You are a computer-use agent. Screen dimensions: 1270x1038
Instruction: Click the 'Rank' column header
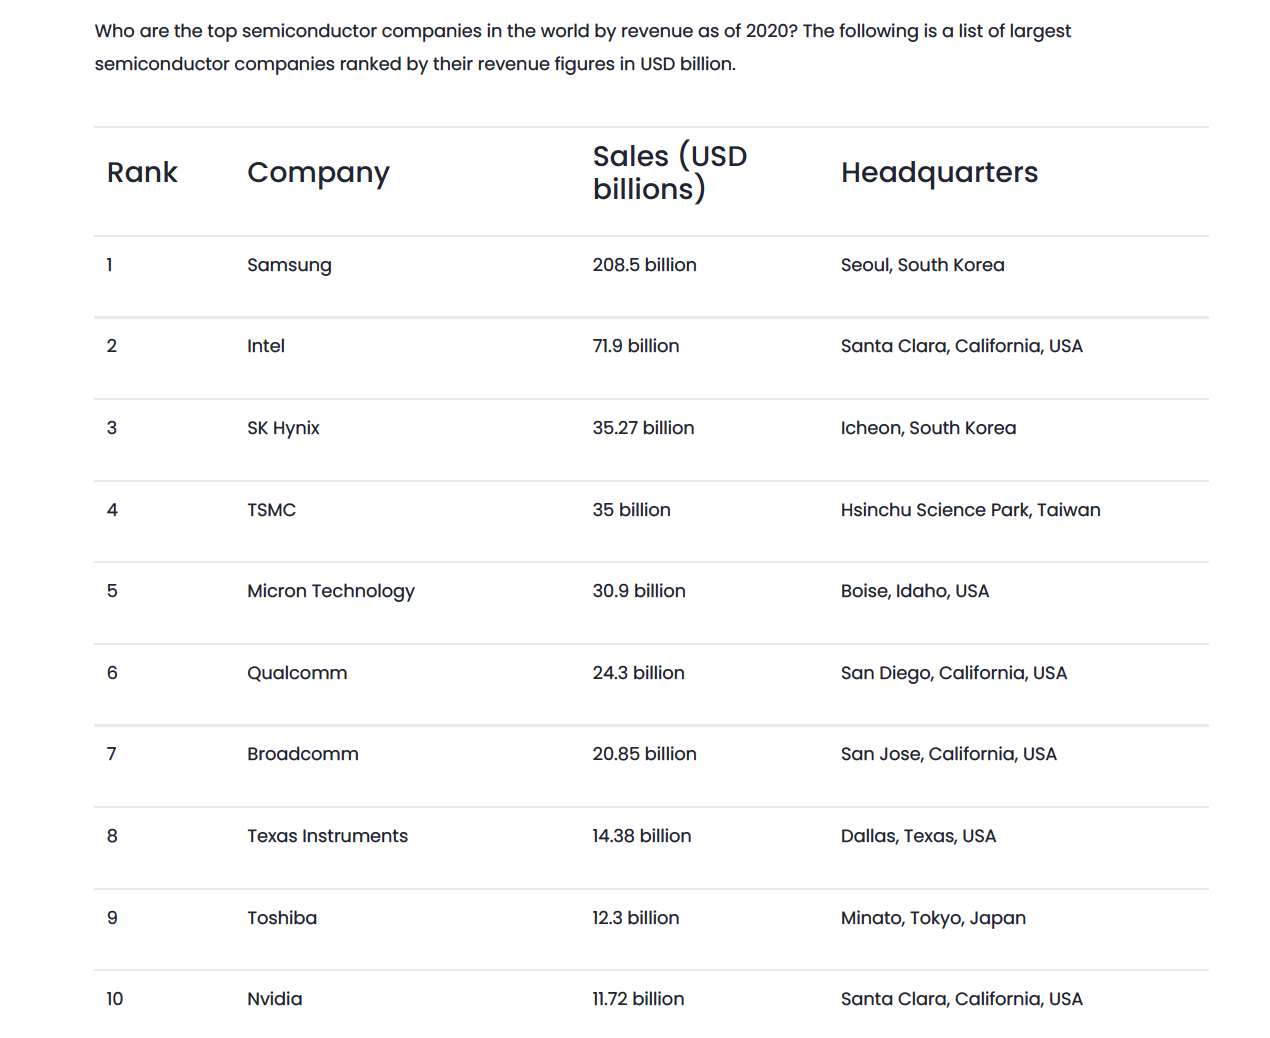(x=142, y=172)
